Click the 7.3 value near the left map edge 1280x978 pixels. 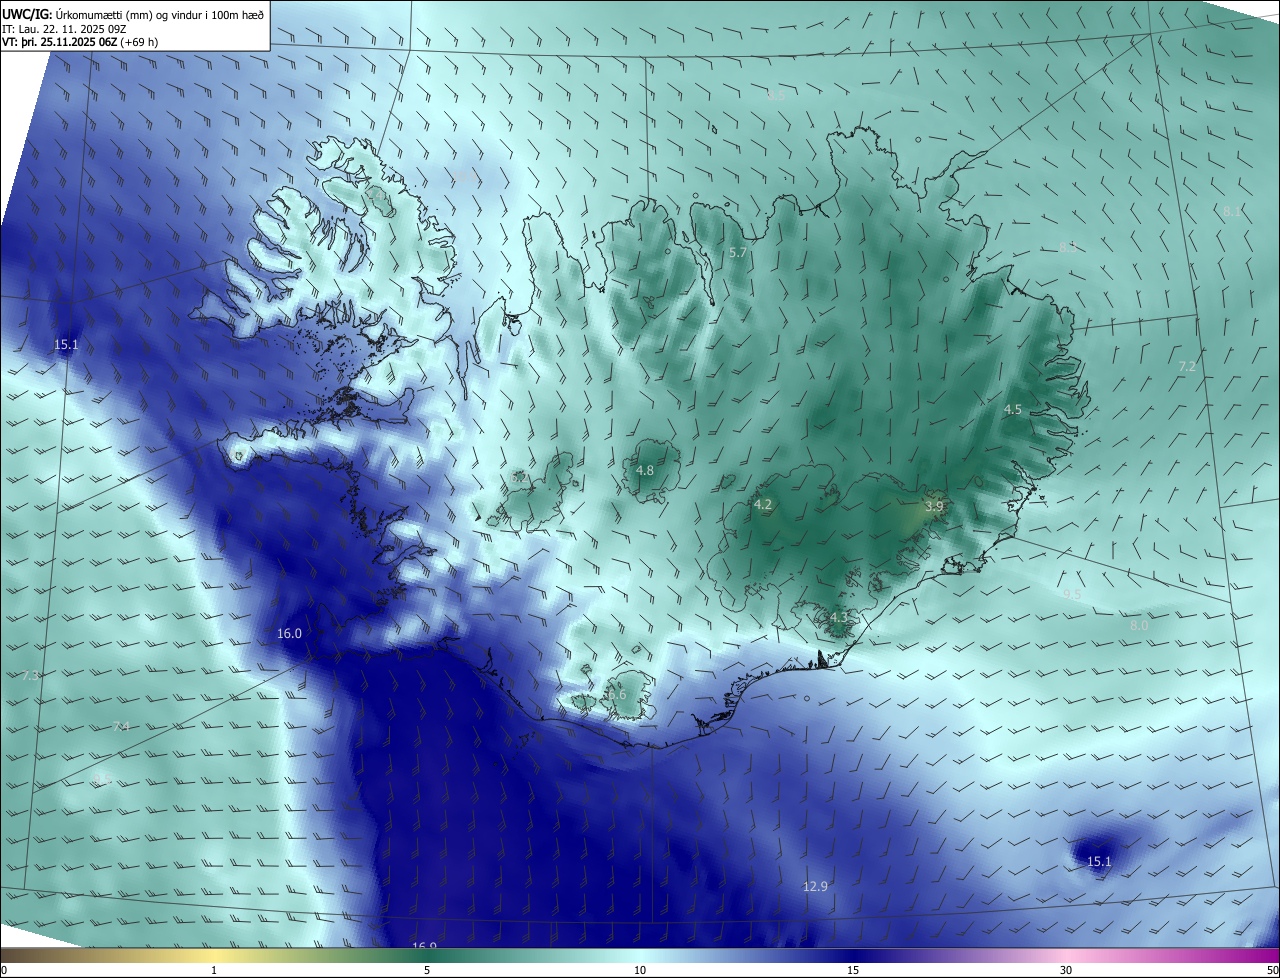coord(30,676)
